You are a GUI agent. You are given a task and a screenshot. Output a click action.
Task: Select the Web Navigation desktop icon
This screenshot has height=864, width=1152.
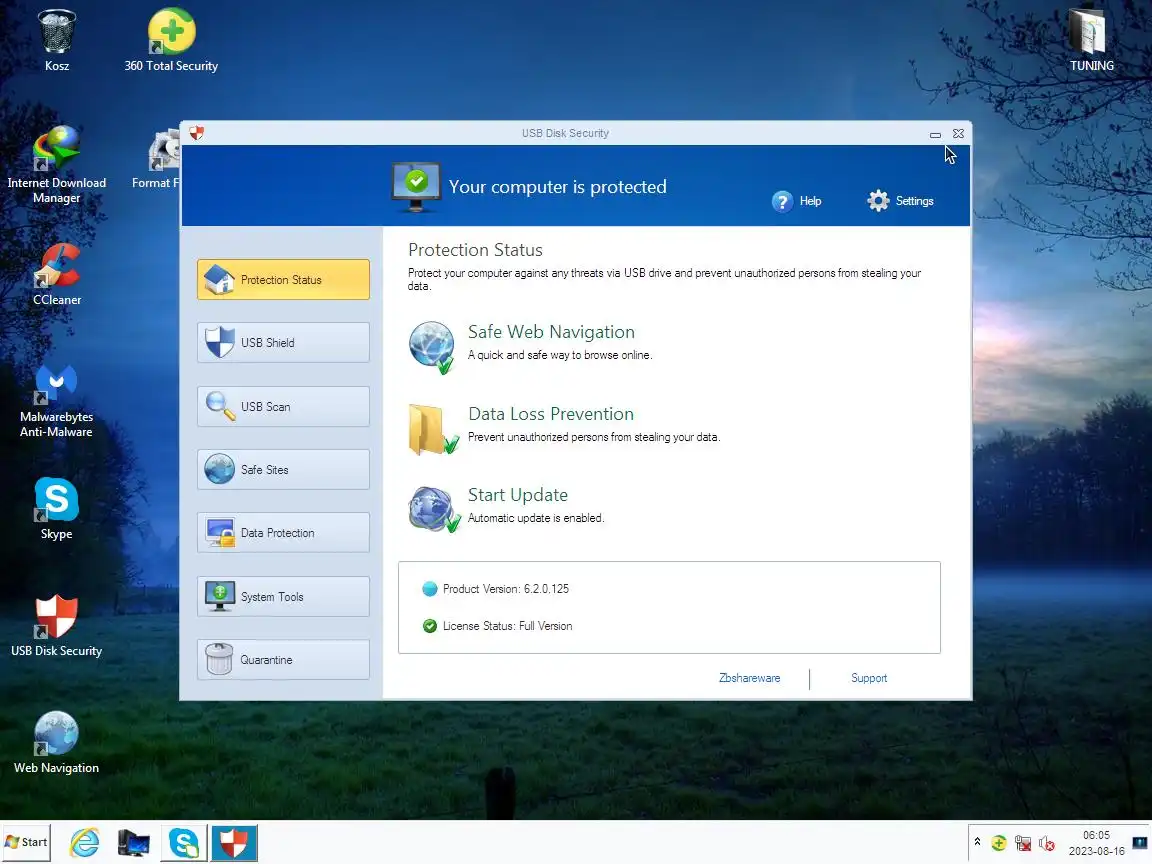[x=57, y=743]
